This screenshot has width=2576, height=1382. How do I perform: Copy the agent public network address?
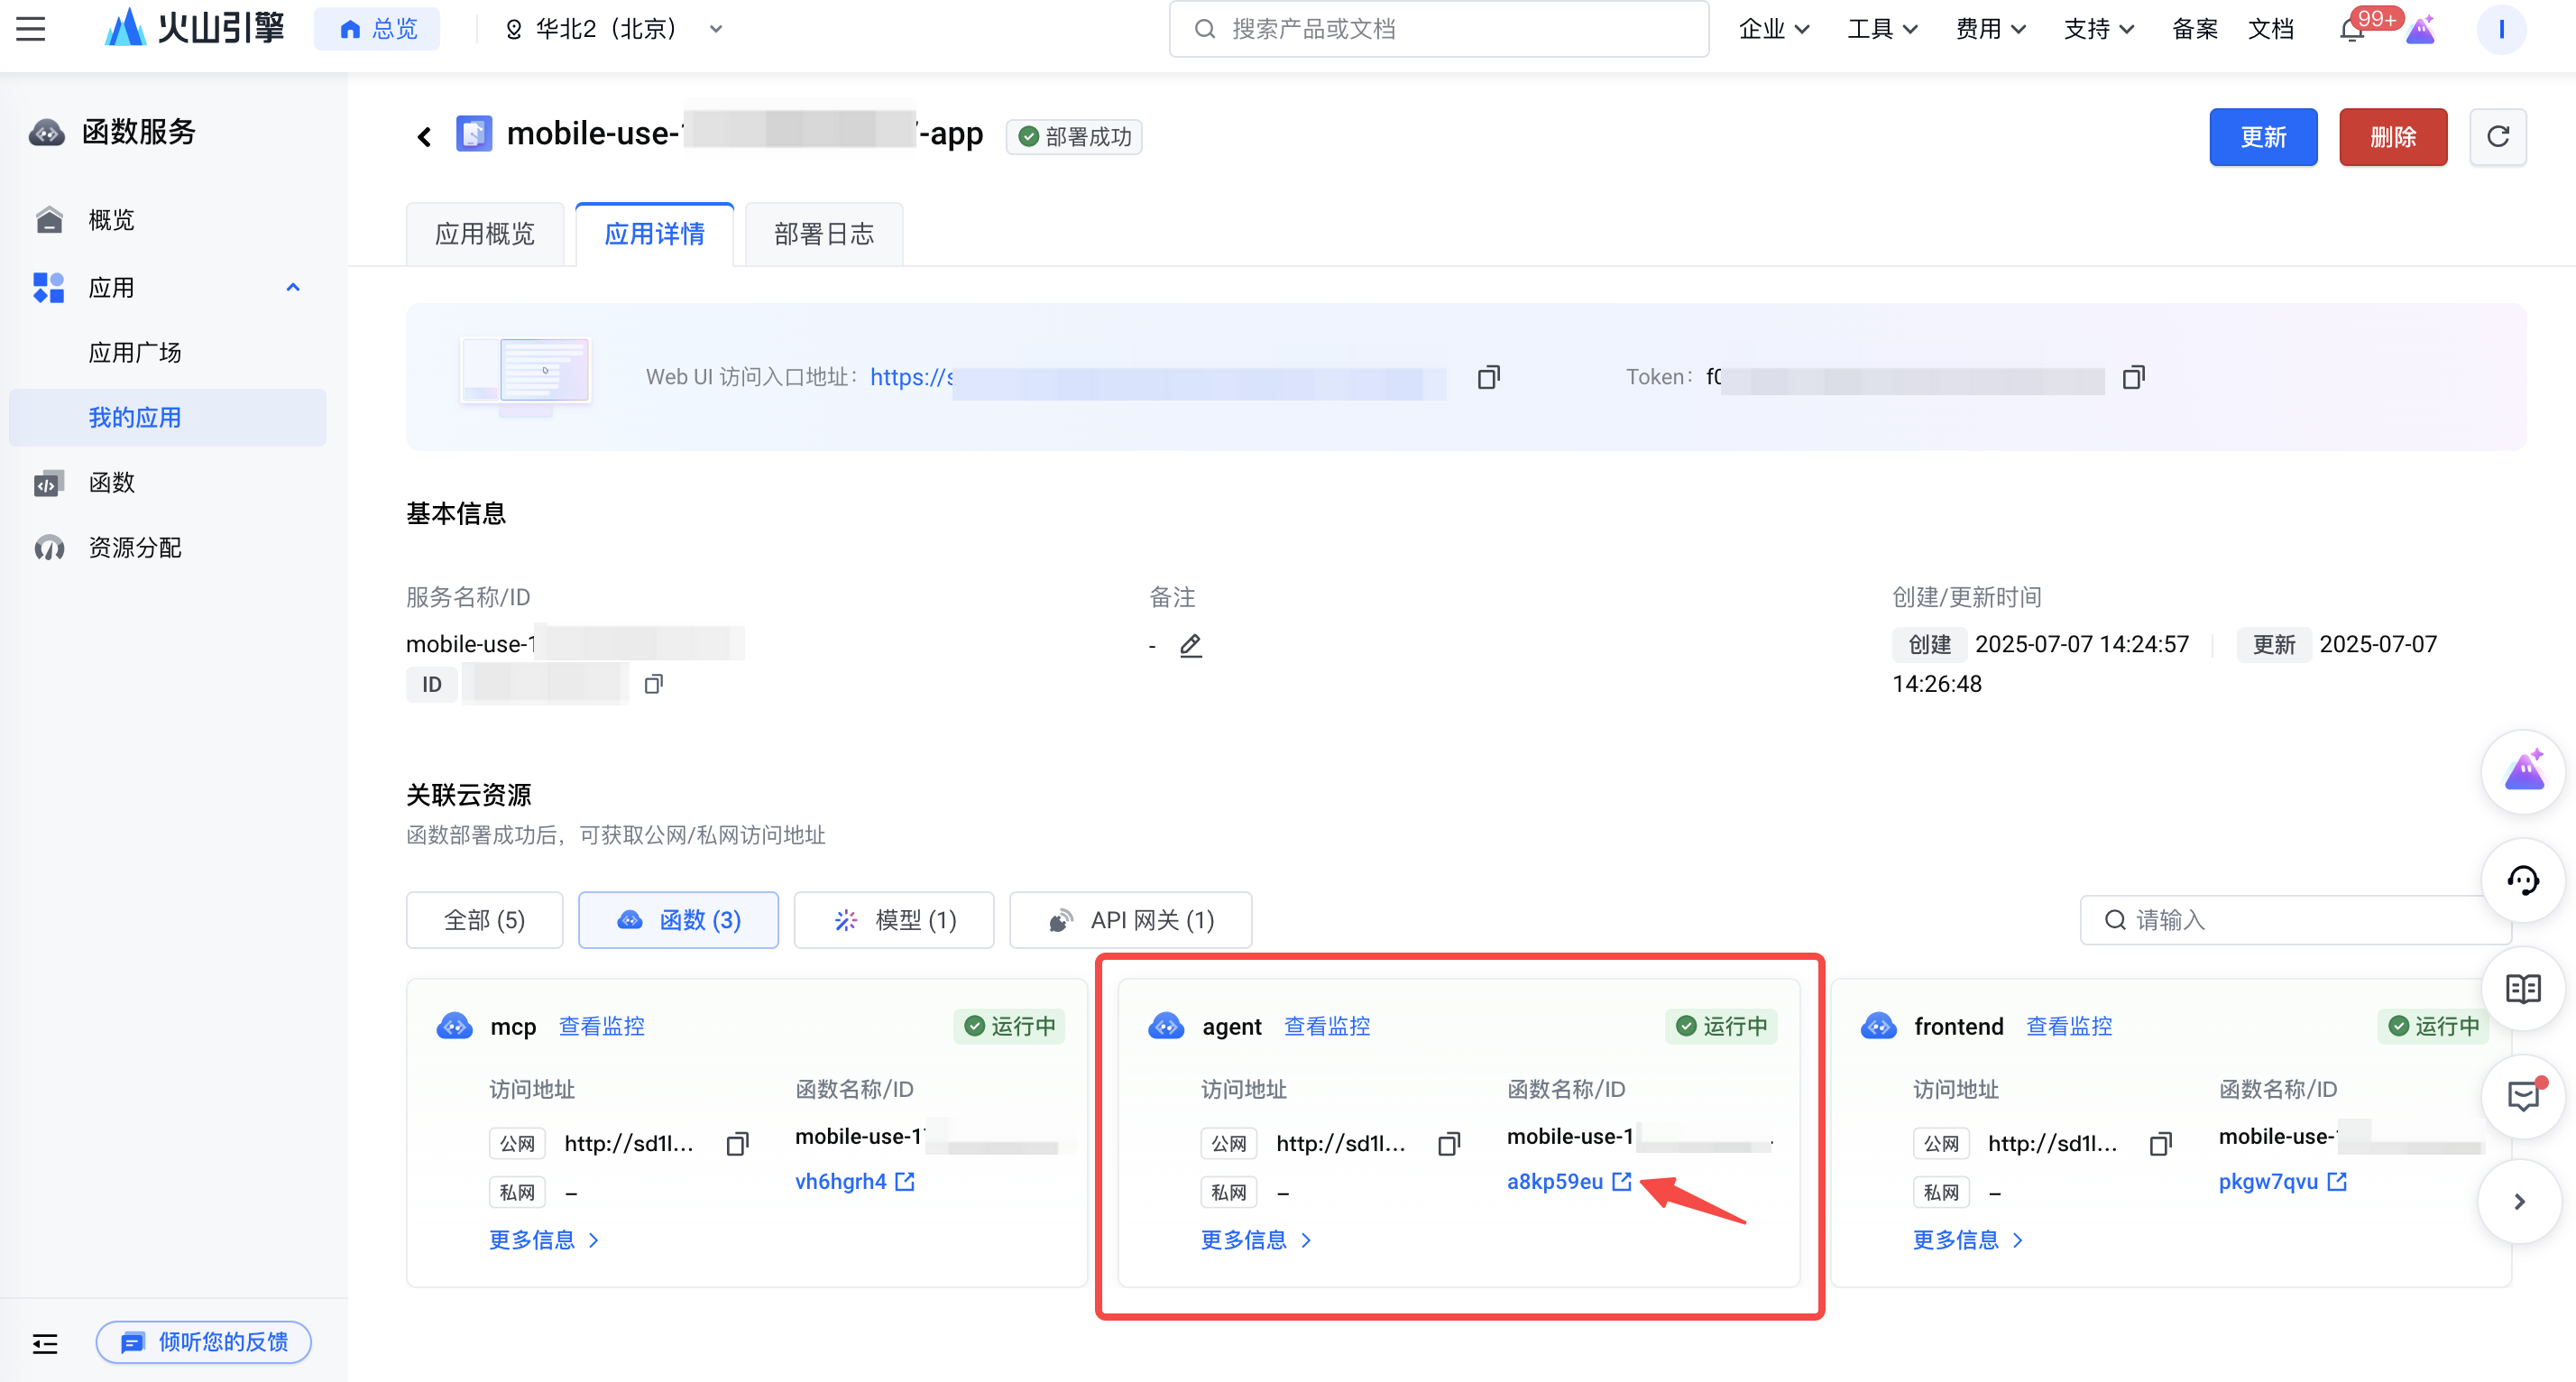tap(1448, 1143)
